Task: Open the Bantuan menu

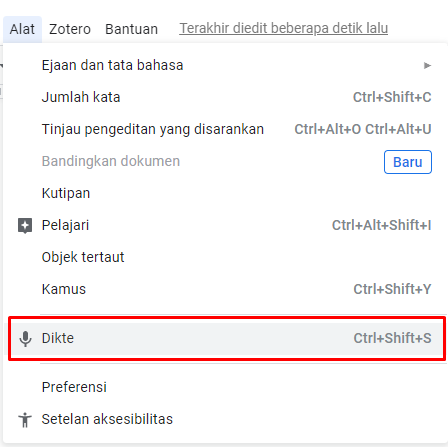Action: point(131,29)
